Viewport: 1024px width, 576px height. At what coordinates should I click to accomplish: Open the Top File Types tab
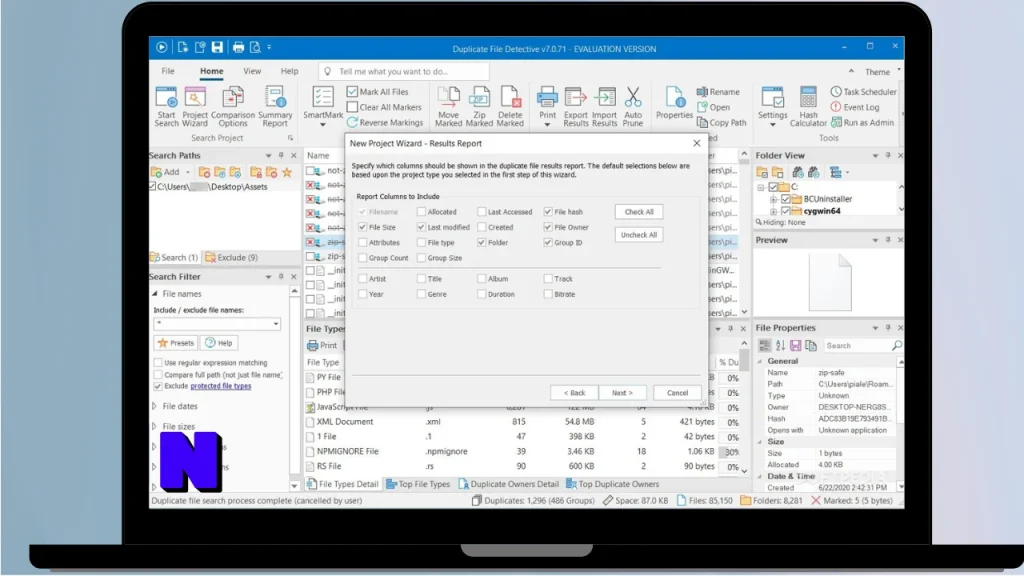click(x=419, y=484)
